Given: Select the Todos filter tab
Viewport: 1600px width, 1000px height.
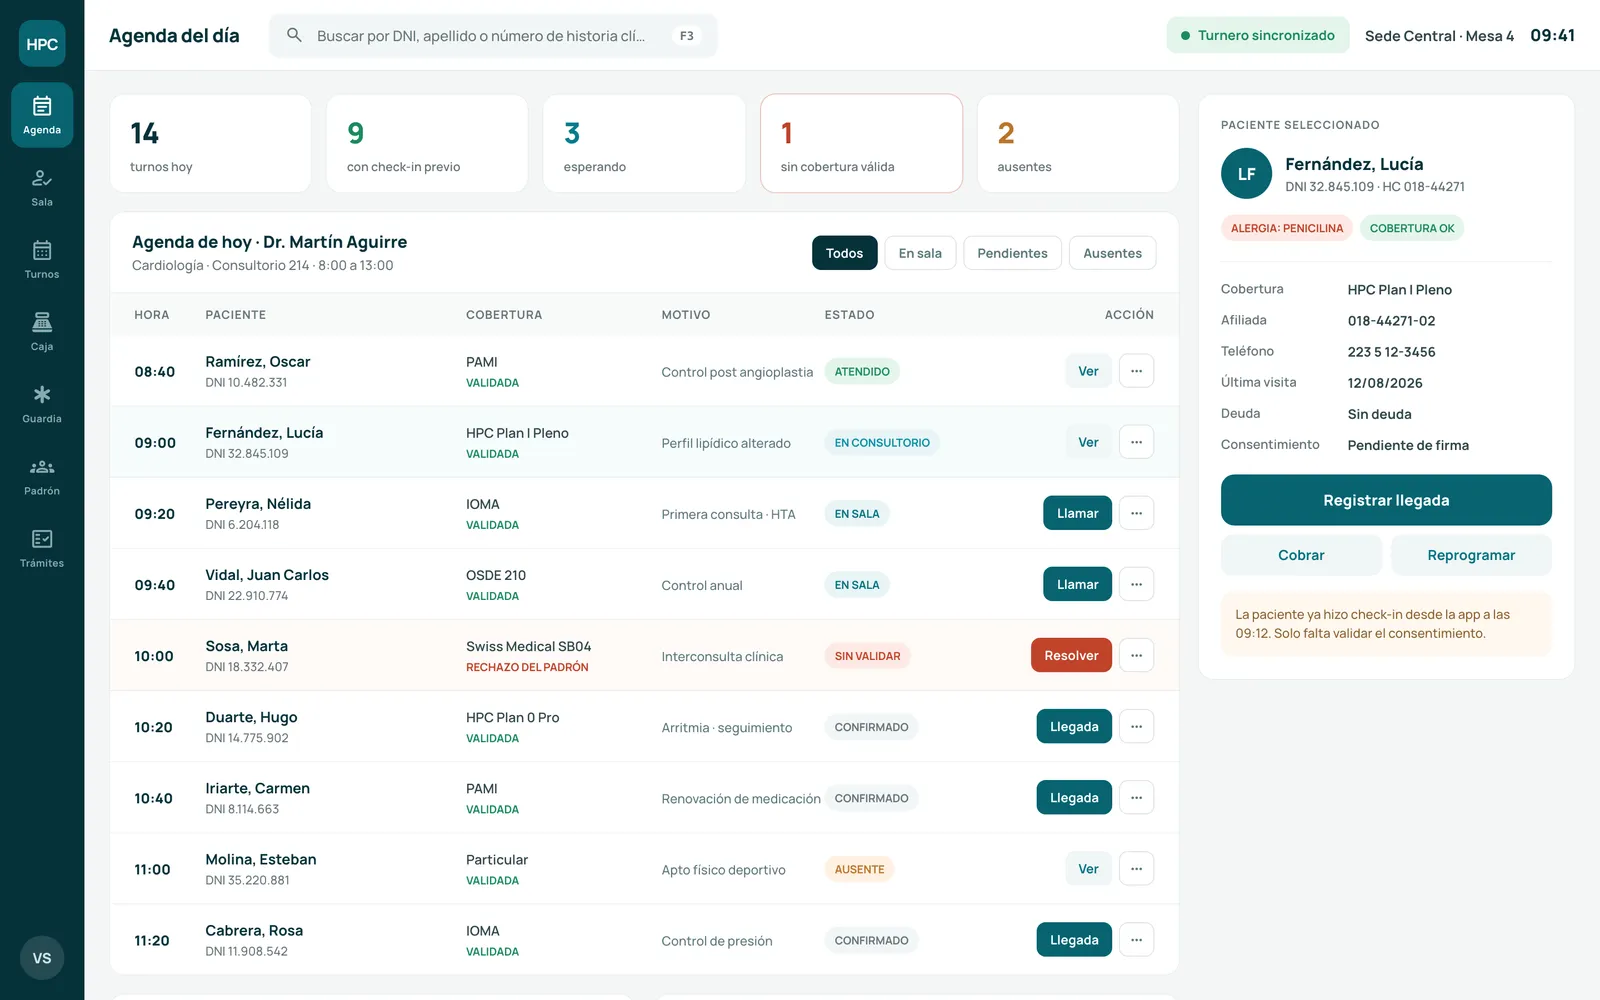Looking at the screenshot, I should [x=844, y=253].
